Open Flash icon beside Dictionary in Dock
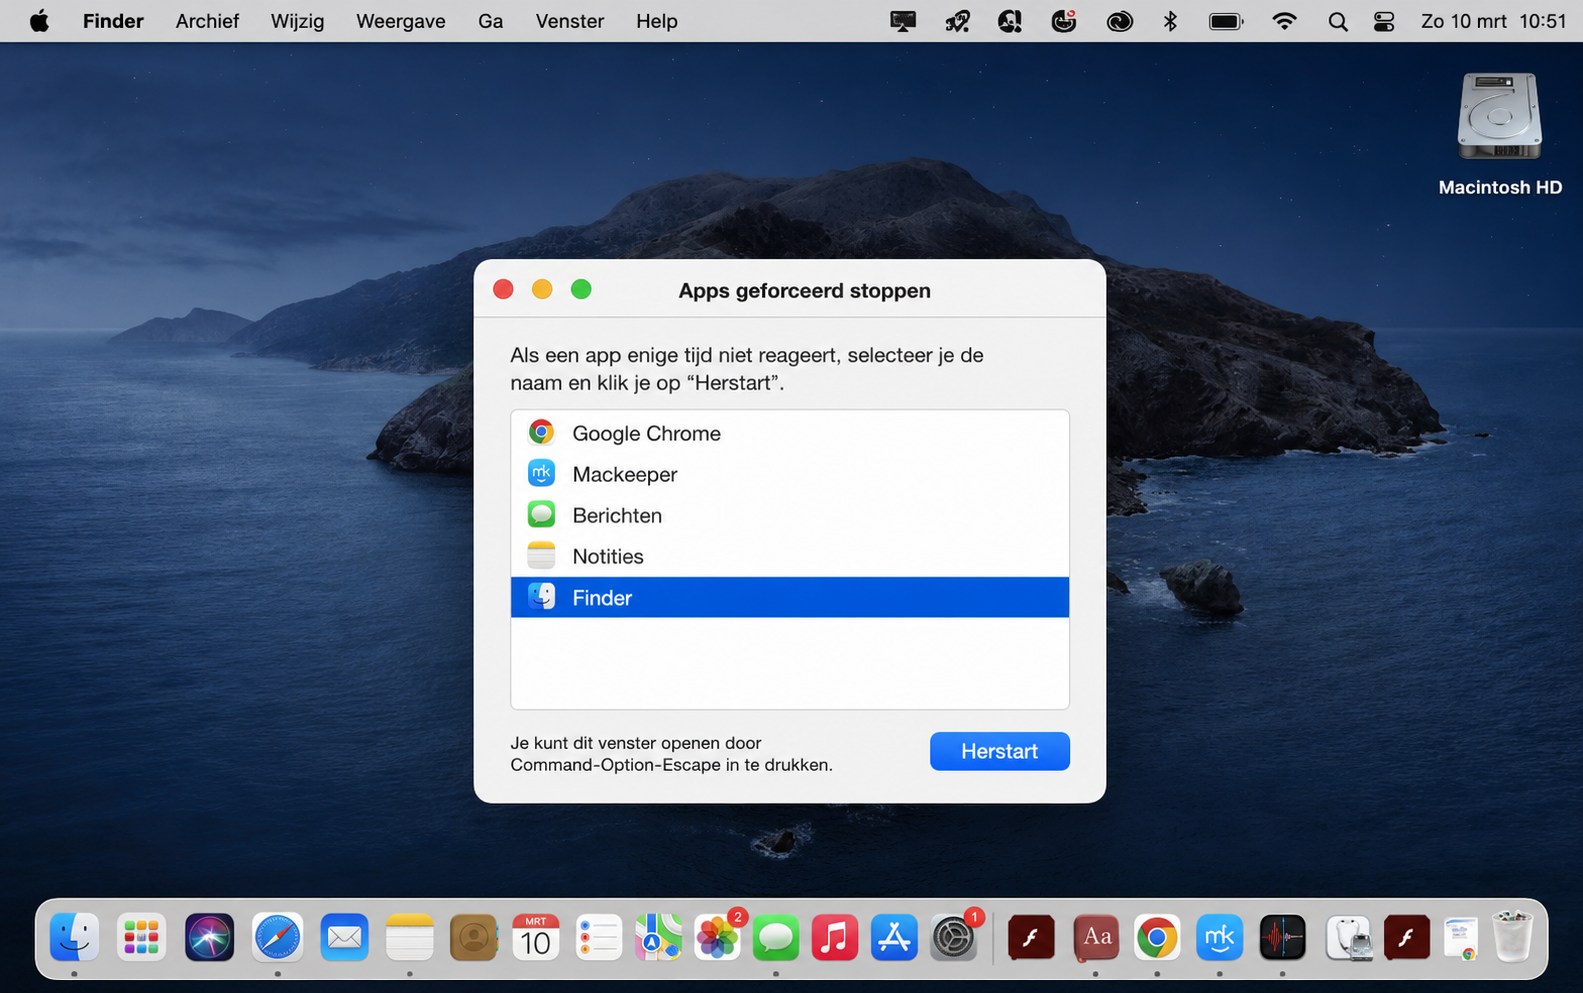The image size is (1583, 993). click(1031, 938)
